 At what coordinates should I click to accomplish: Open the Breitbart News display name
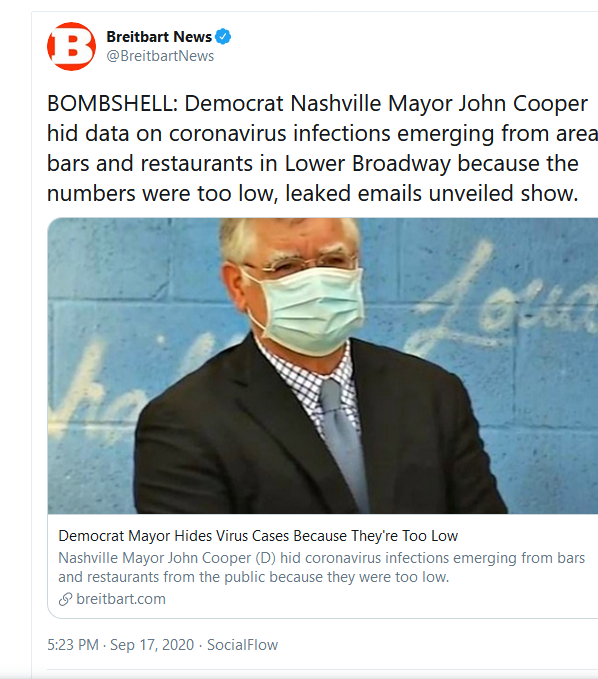tap(159, 37)
